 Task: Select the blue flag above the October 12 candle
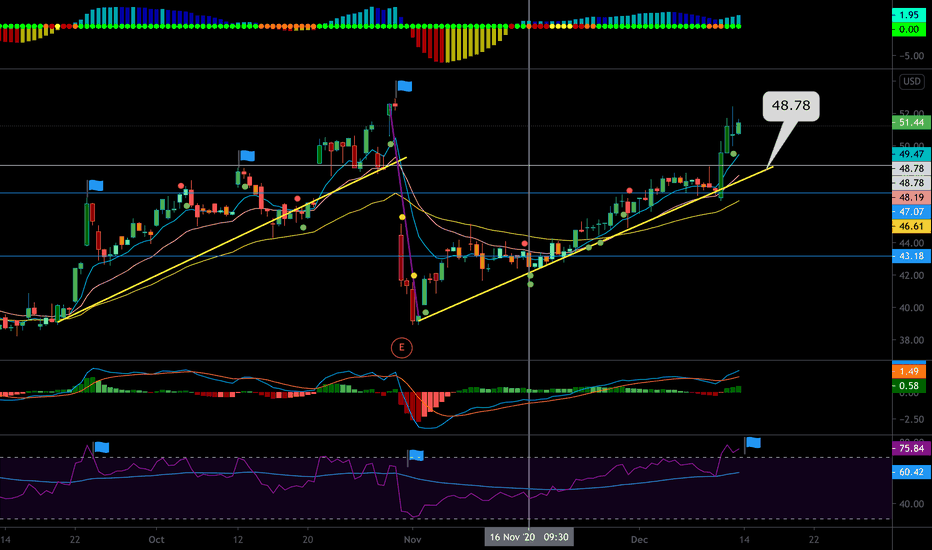(x=247, y=156)
